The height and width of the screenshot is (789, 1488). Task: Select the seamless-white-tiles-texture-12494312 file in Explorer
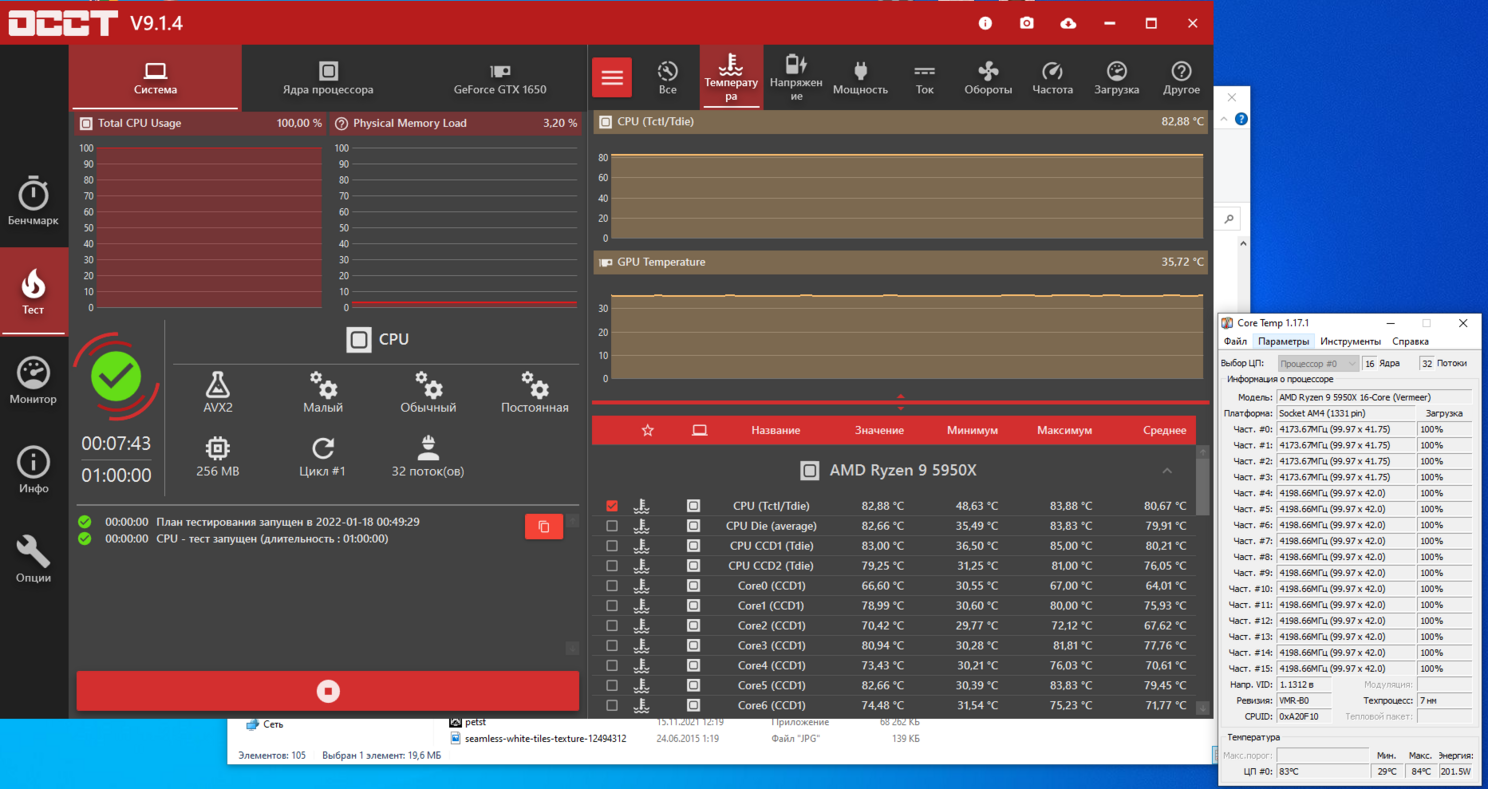click(545, 739)
